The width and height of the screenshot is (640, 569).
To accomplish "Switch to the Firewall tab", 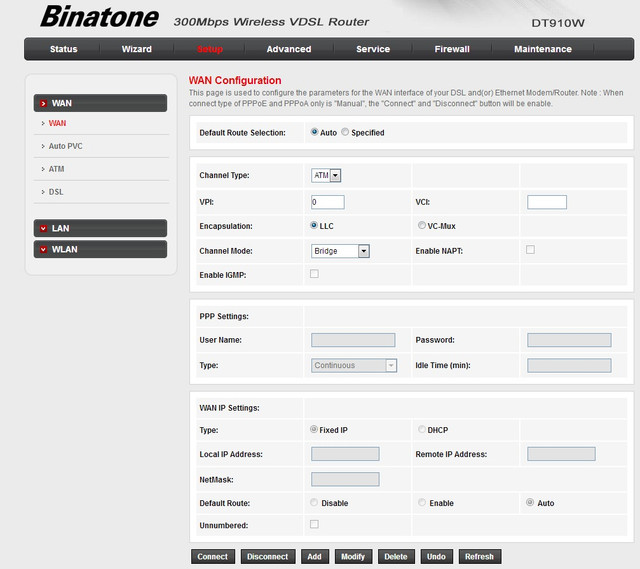I will (452, 49).
